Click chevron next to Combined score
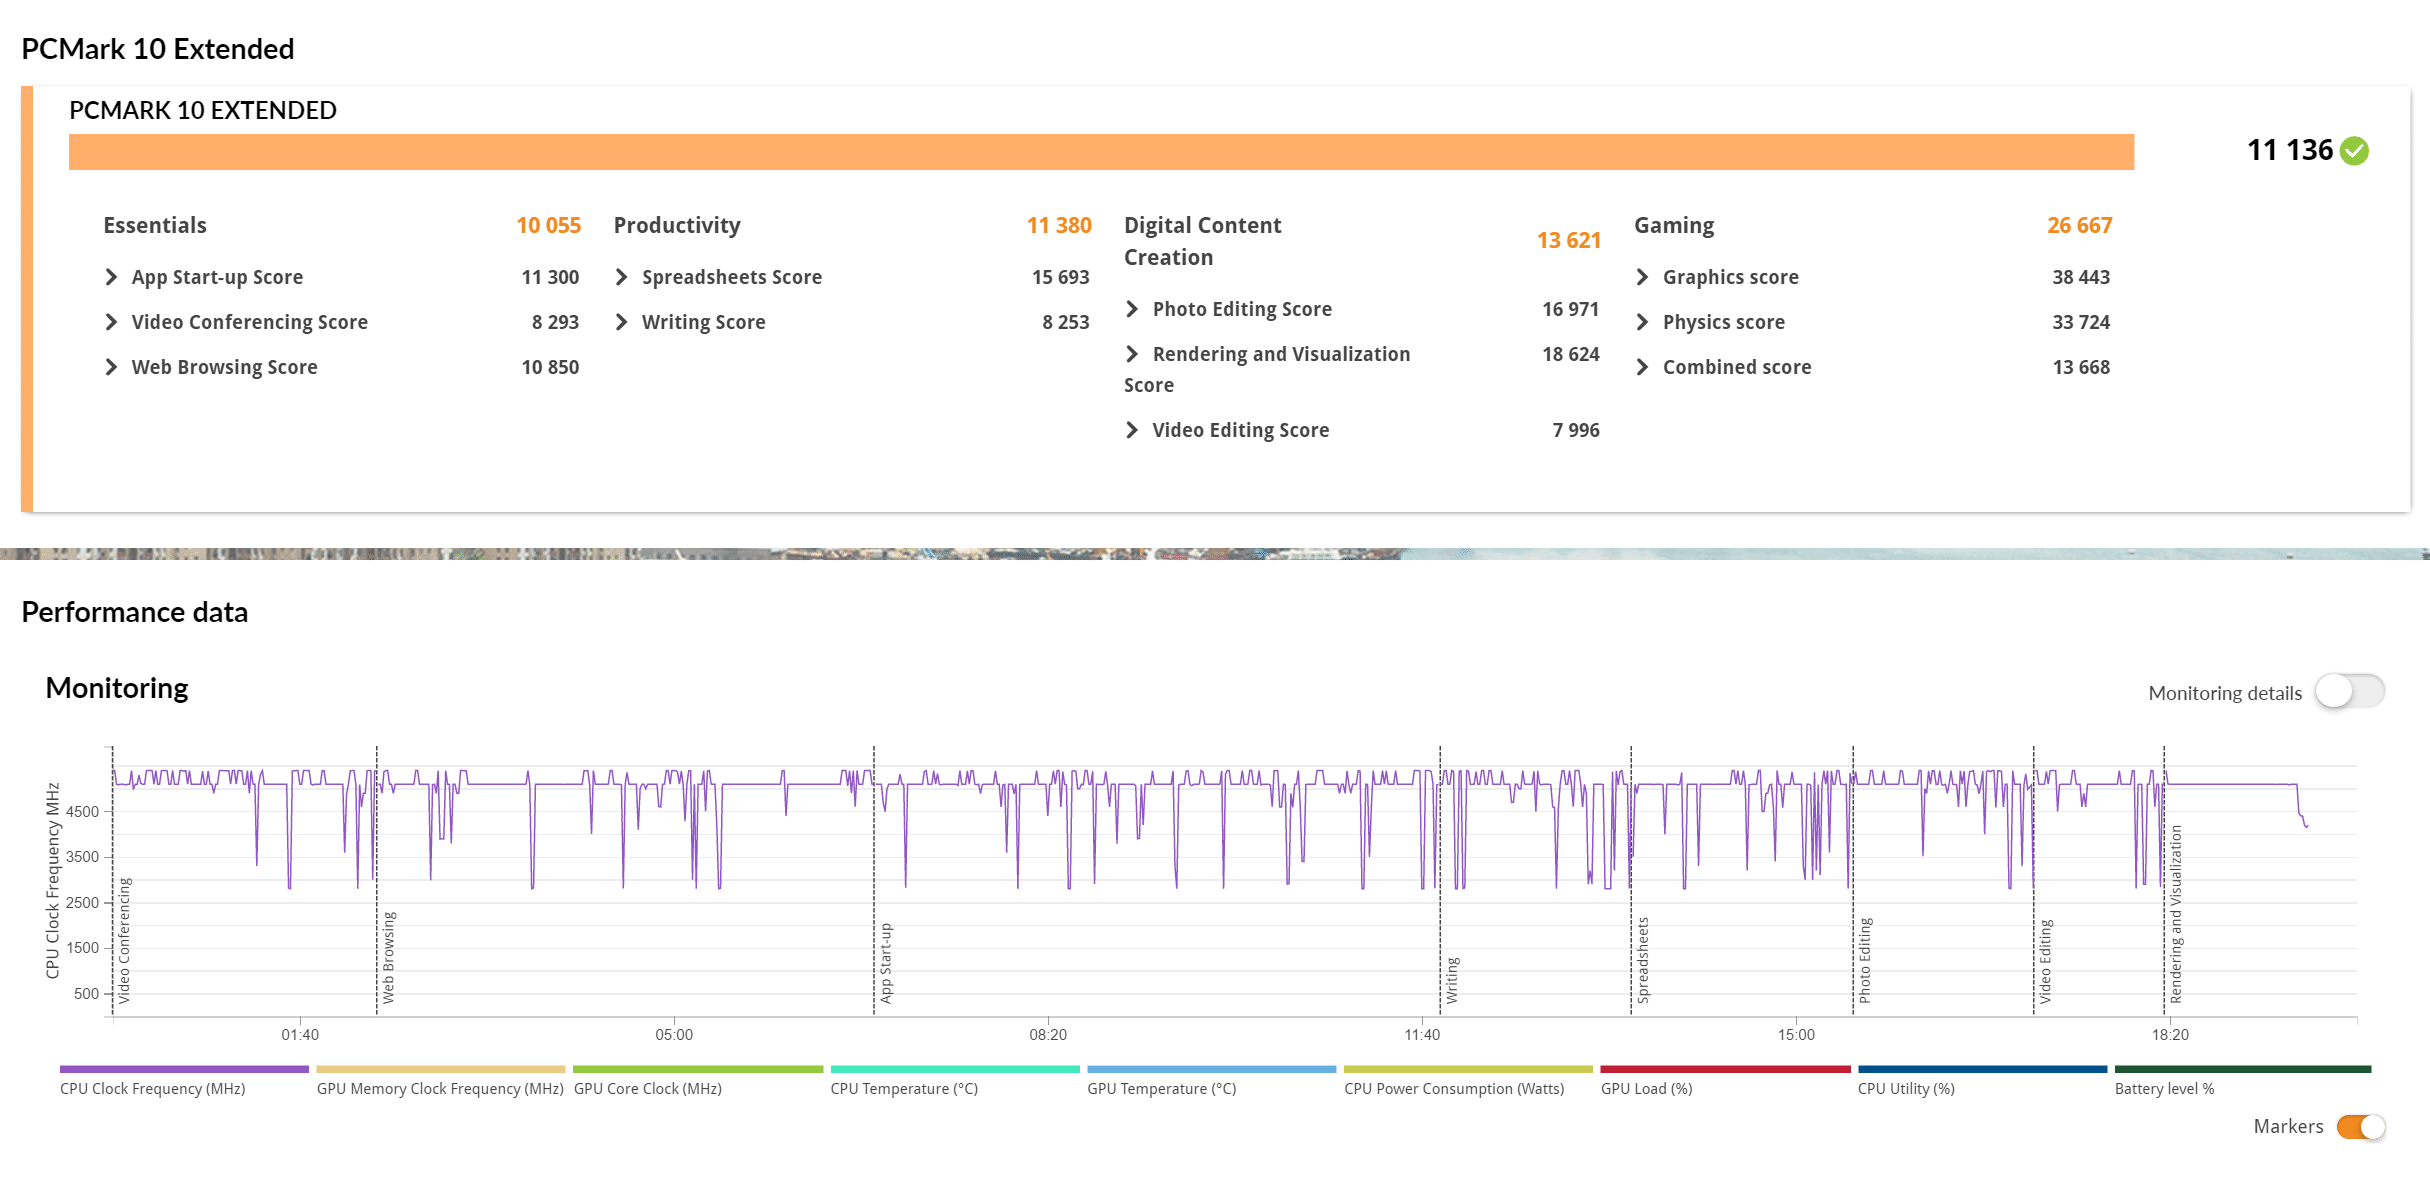2430x1195 pixels. coord(1642,367)
